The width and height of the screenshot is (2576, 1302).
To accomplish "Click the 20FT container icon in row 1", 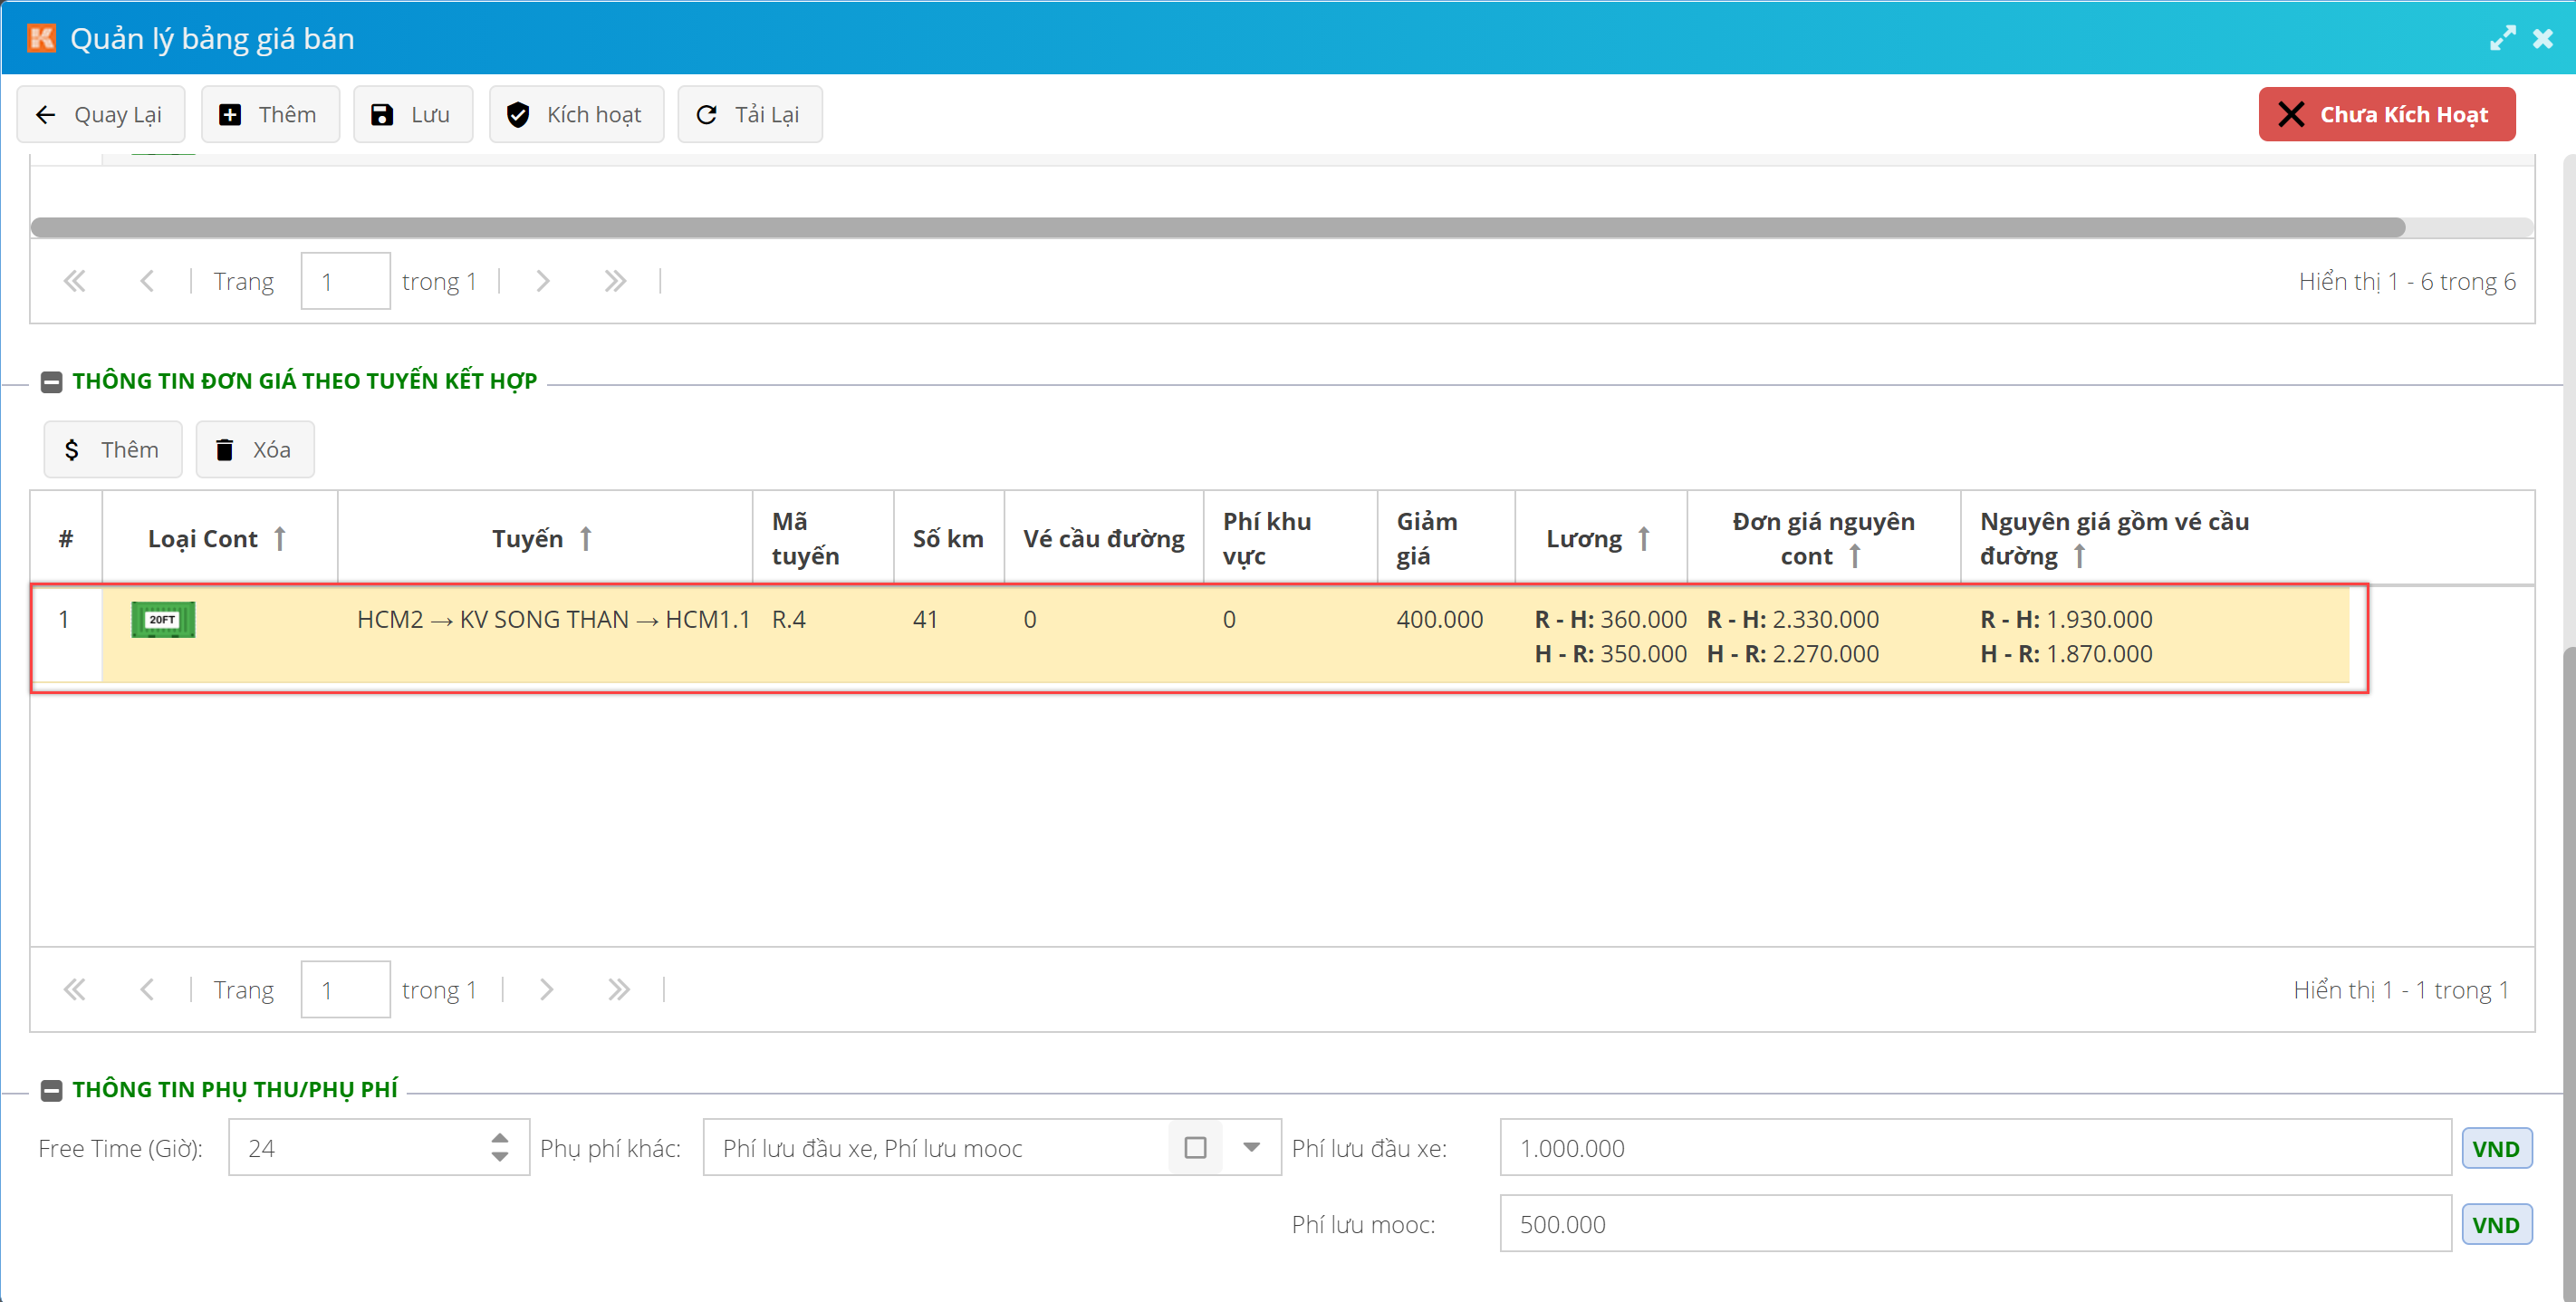I will [162, 620].
